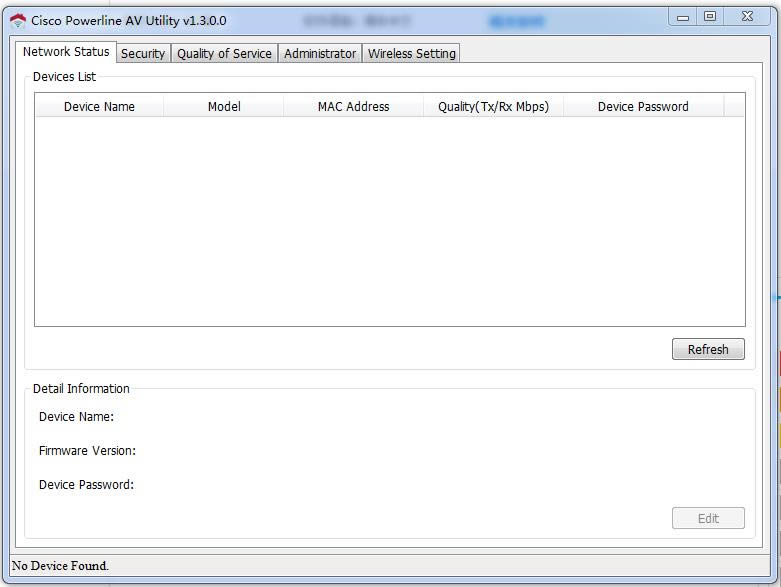Click the Edit button in Detail Information
The height and width of the screenshot is (587, 781).
pos(708,518)
